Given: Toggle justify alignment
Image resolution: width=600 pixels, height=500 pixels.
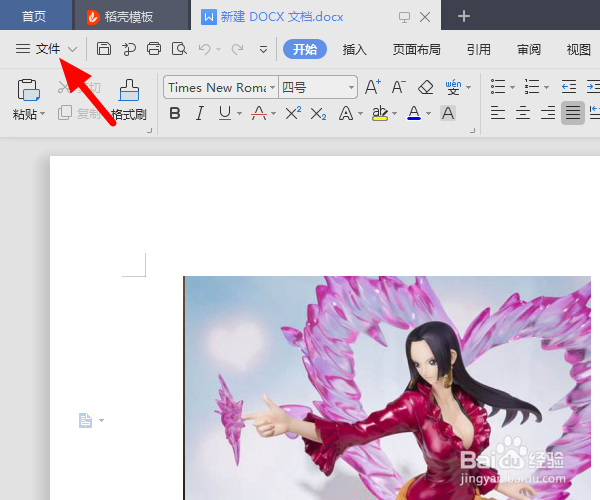Looking at the screenshot, I should (573, 113).
